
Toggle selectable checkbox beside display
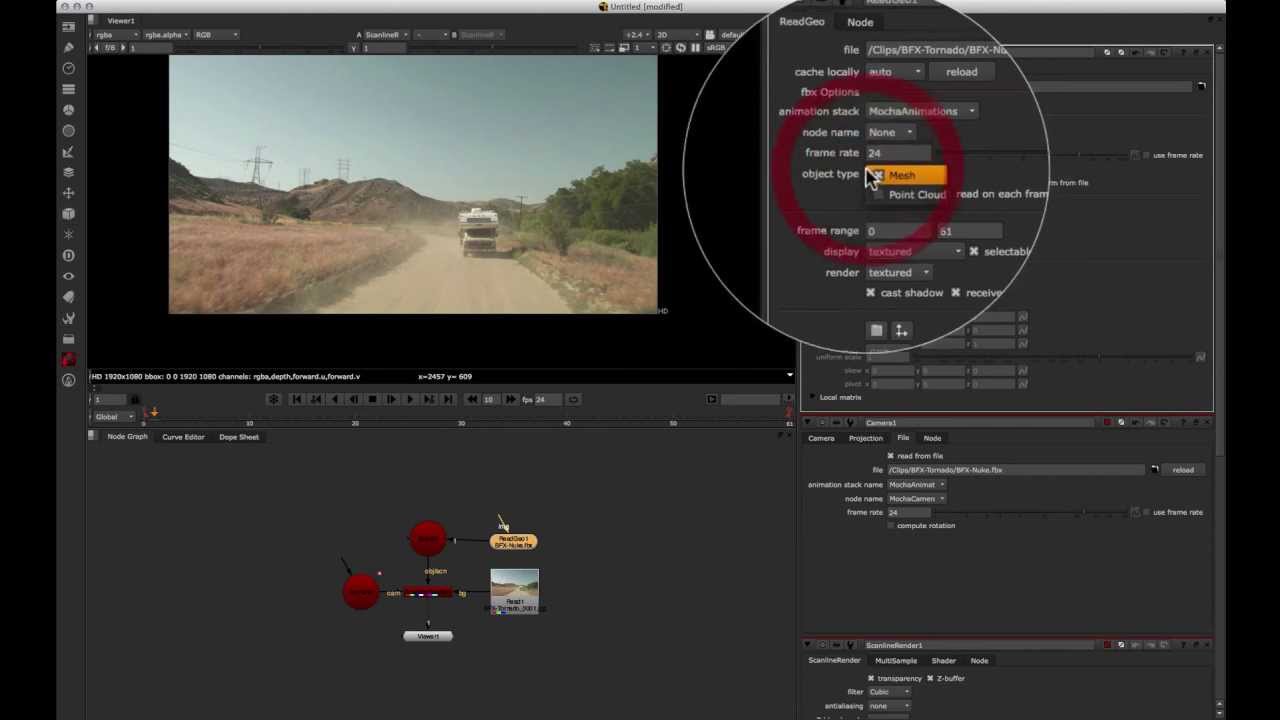click(x=974, y=252)
